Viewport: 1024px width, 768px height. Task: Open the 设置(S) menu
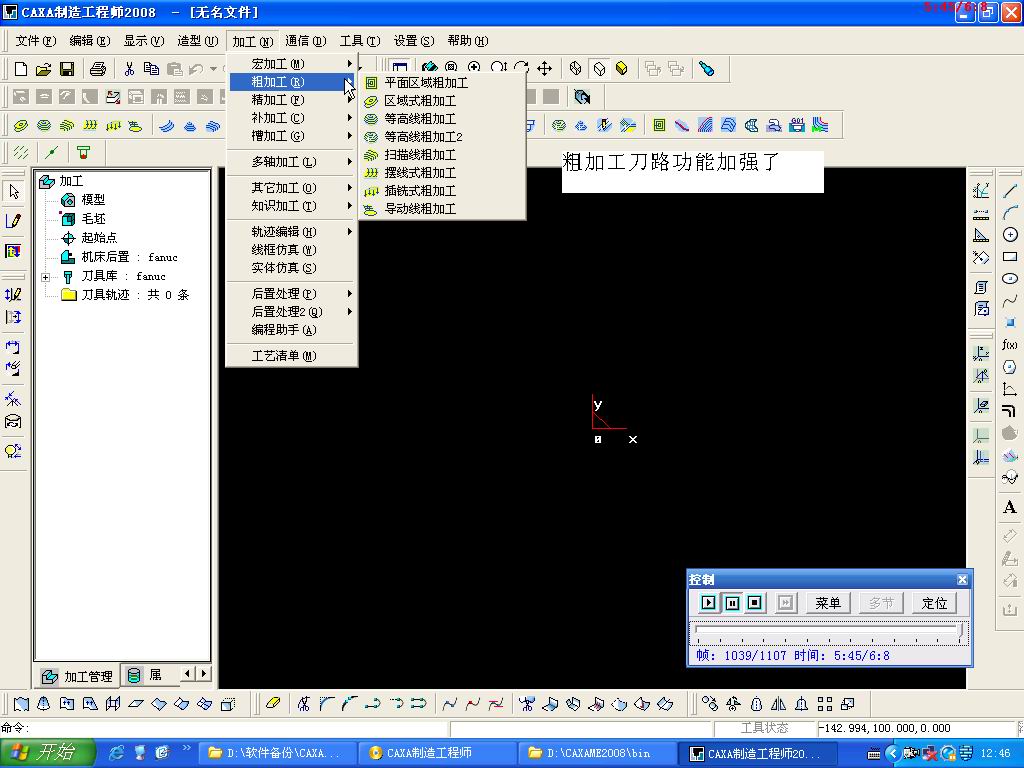click(x=413, y=40)
